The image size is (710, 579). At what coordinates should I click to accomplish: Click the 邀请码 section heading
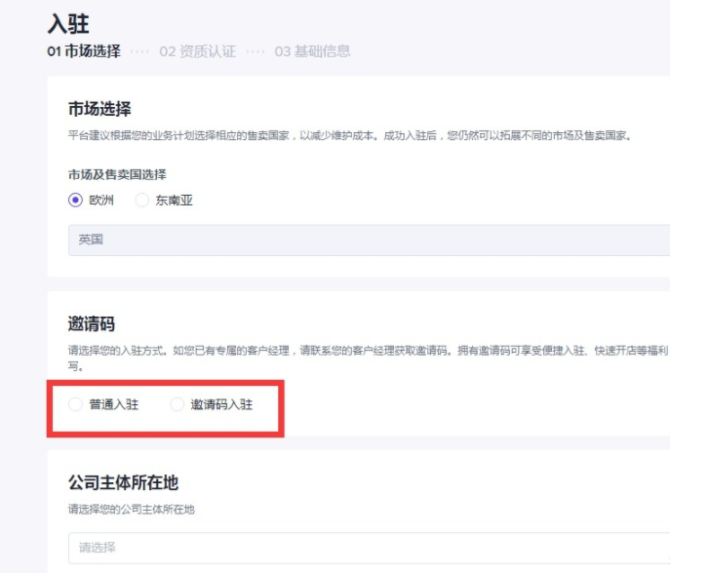click(91, 324)
